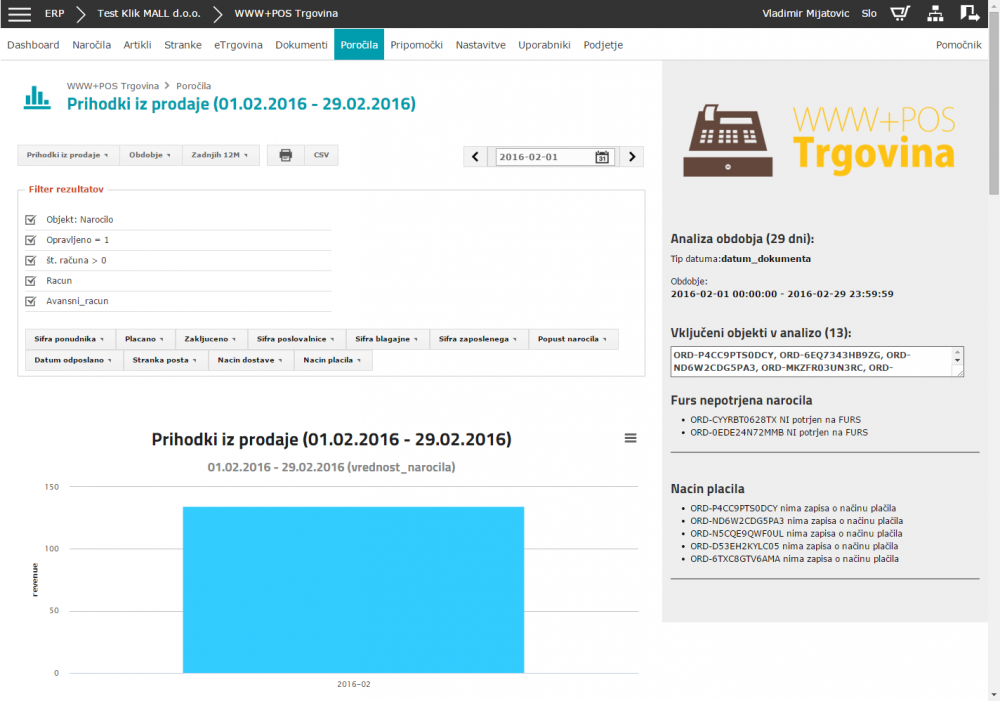The image size is (1000, 701).
Task: Open the Nastavitve menu tab
Action: click(480, 45)
